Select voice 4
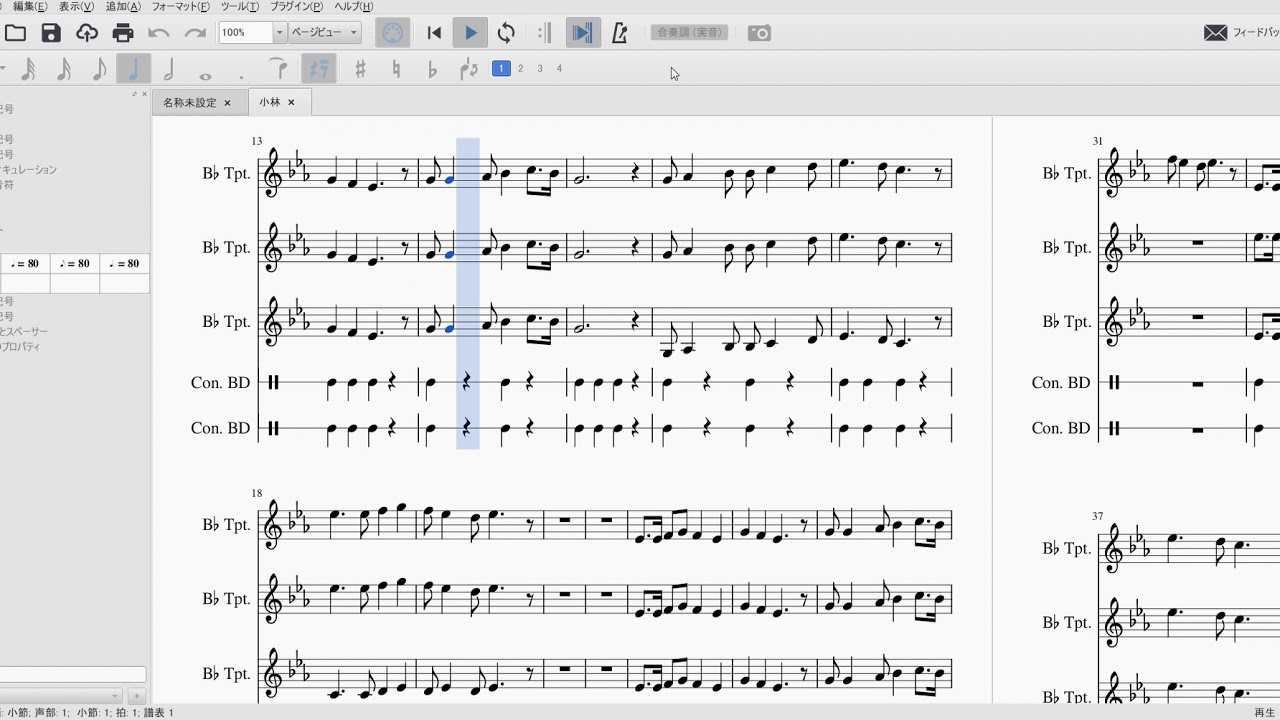The height and width of the screenshot is (720, 1280). [x=559, y=69]
